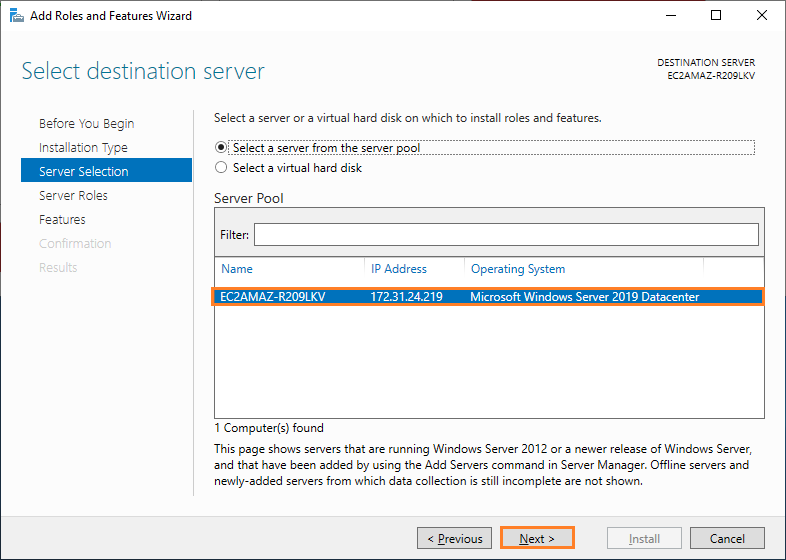
Task: Click the disabled Install button
Action: pos(644,538)
